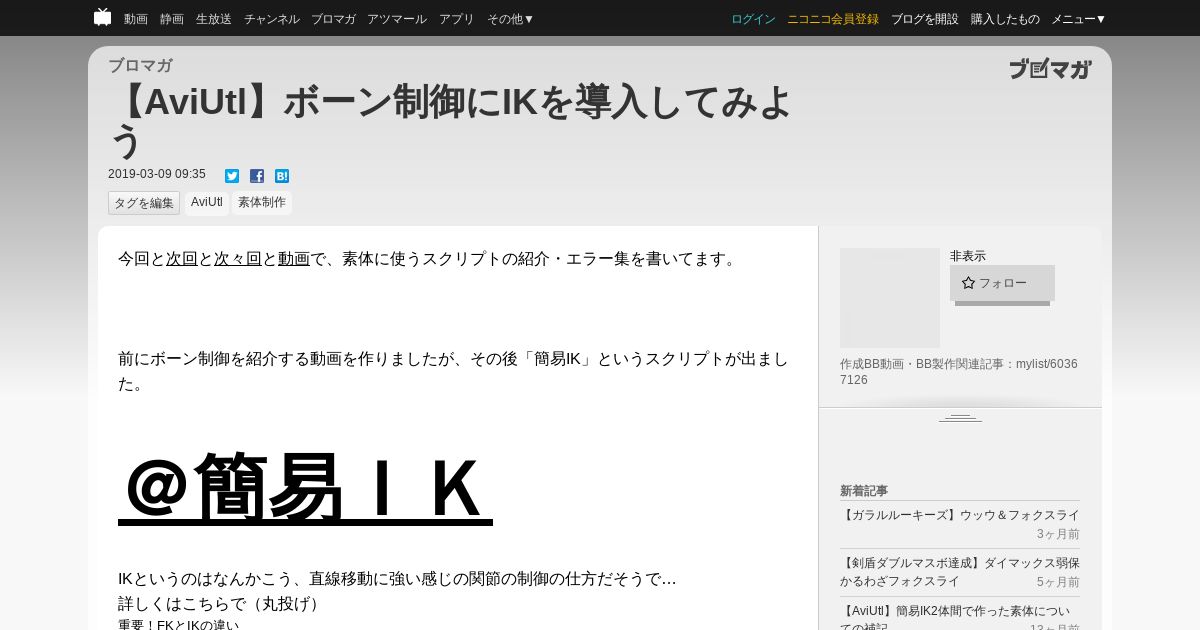The height and width of the screenshot is (630, 1200).
Task: Share article on Twitter
Action: pos(232,176)
